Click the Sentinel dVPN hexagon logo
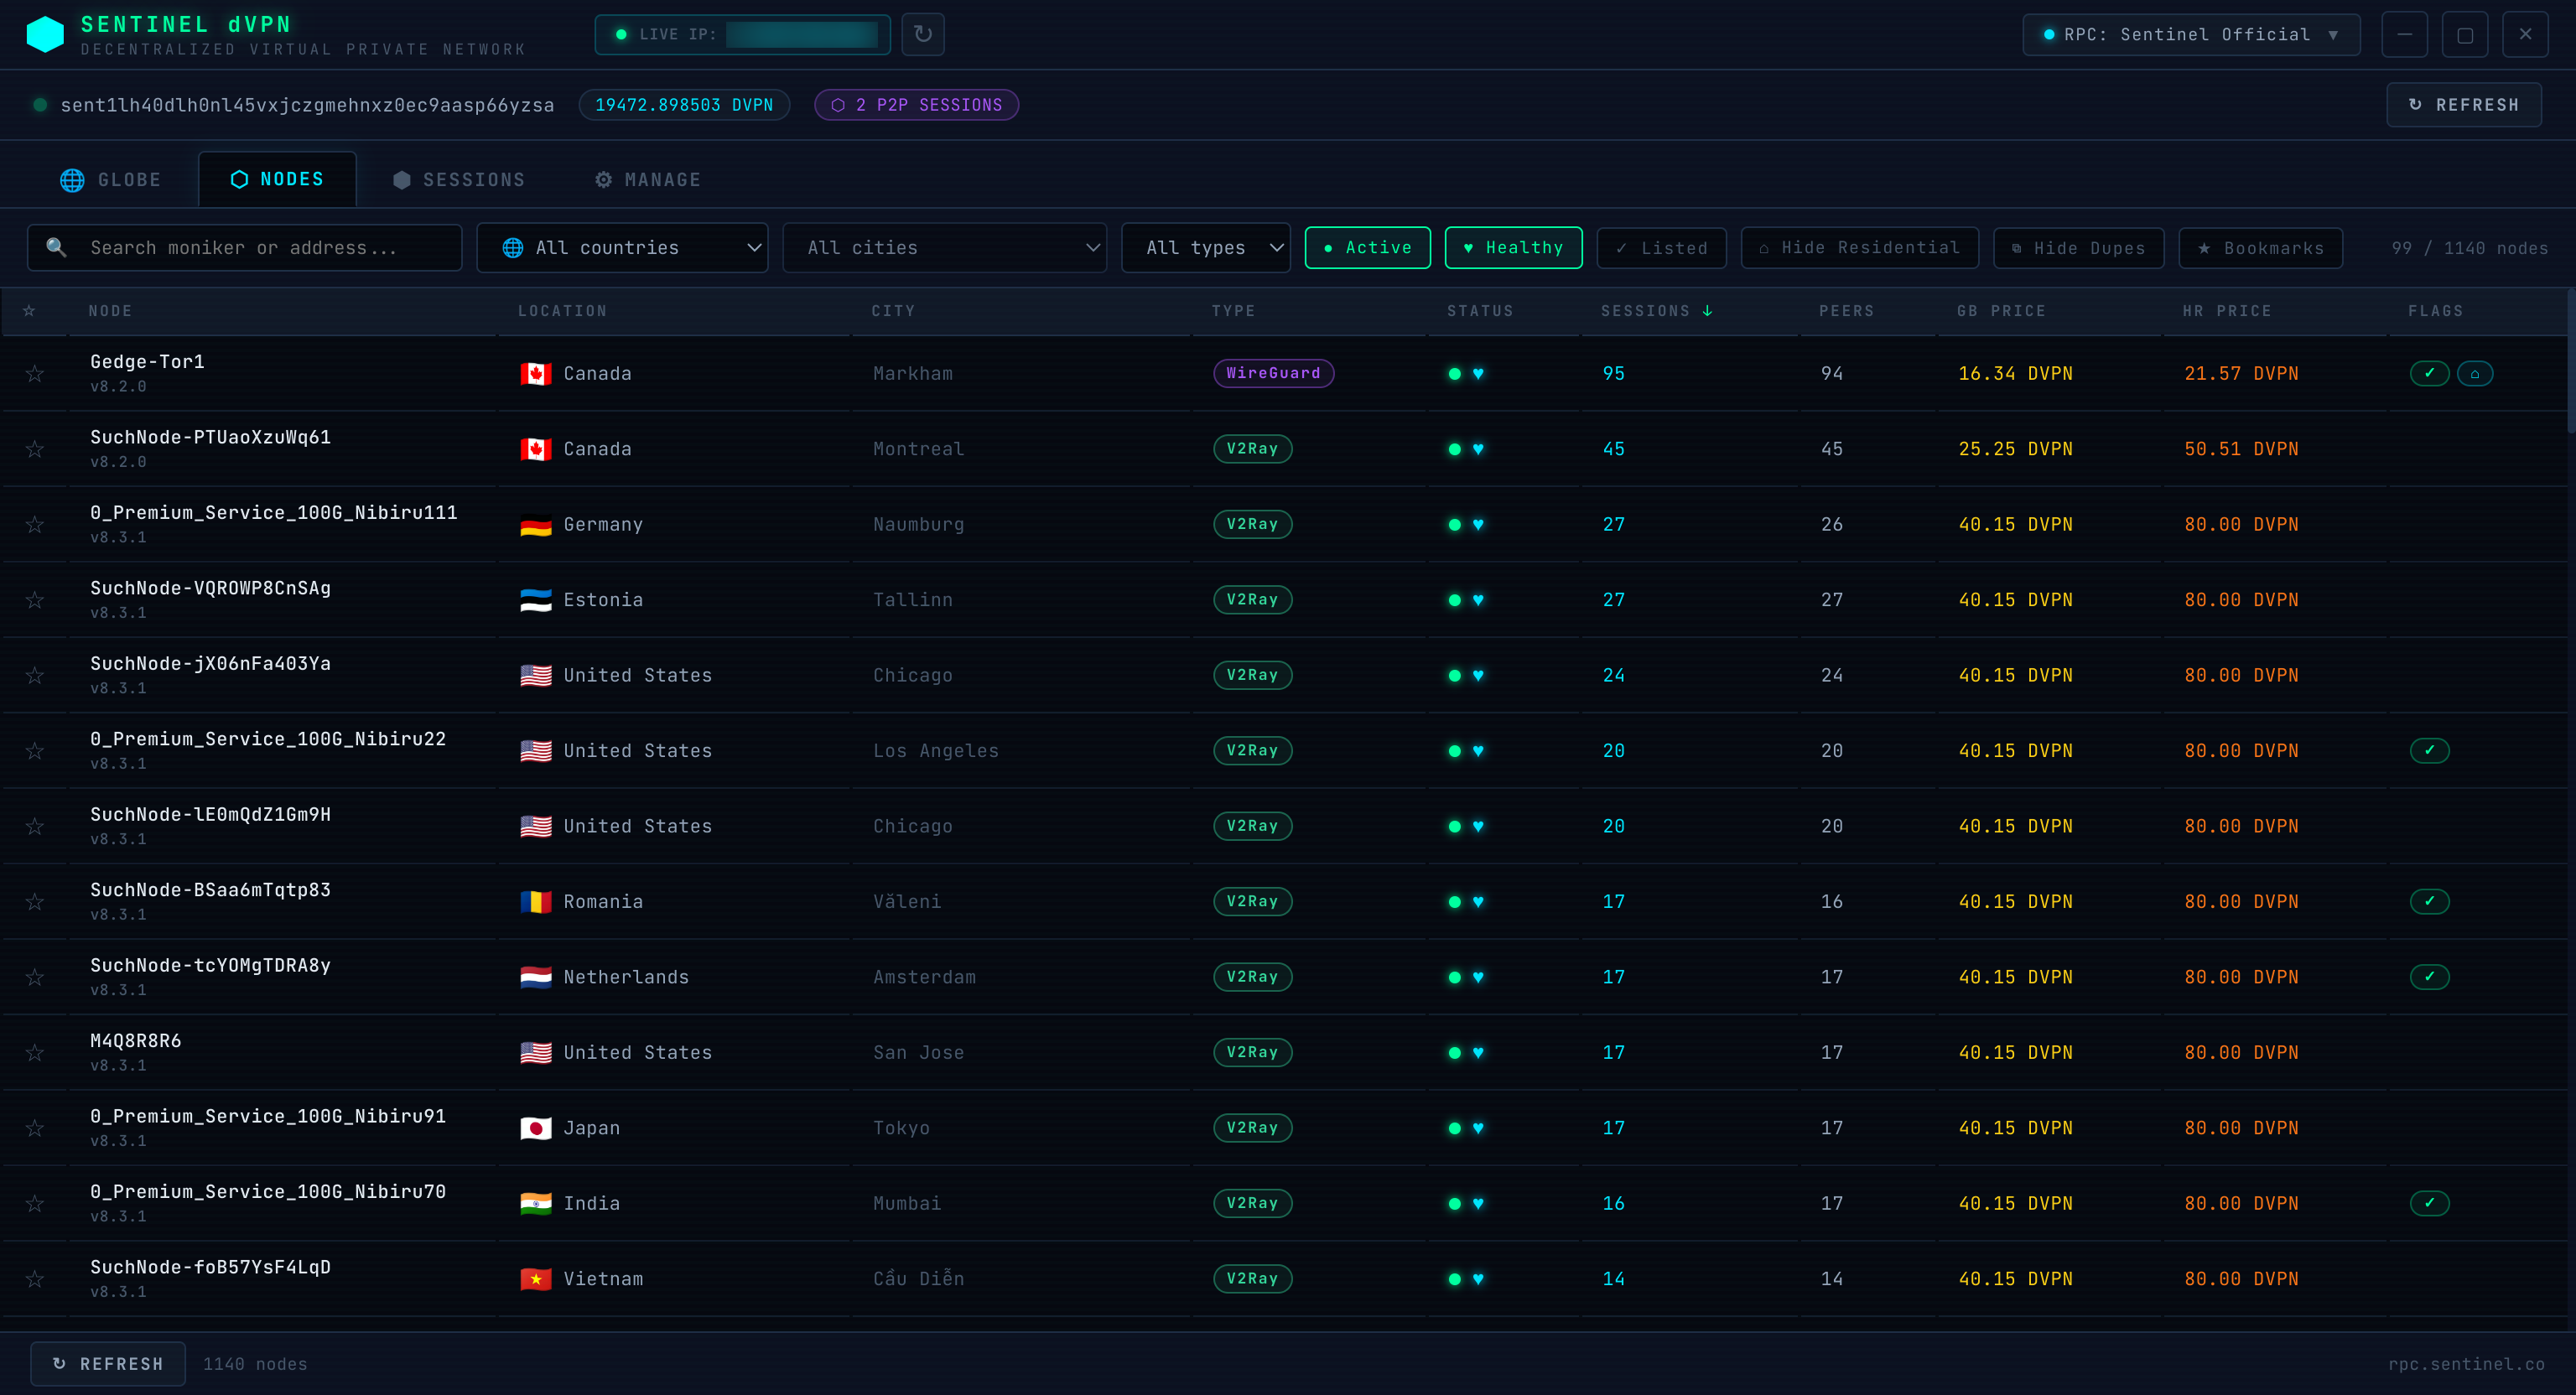 pyautogui.click(x=45, y=34)
